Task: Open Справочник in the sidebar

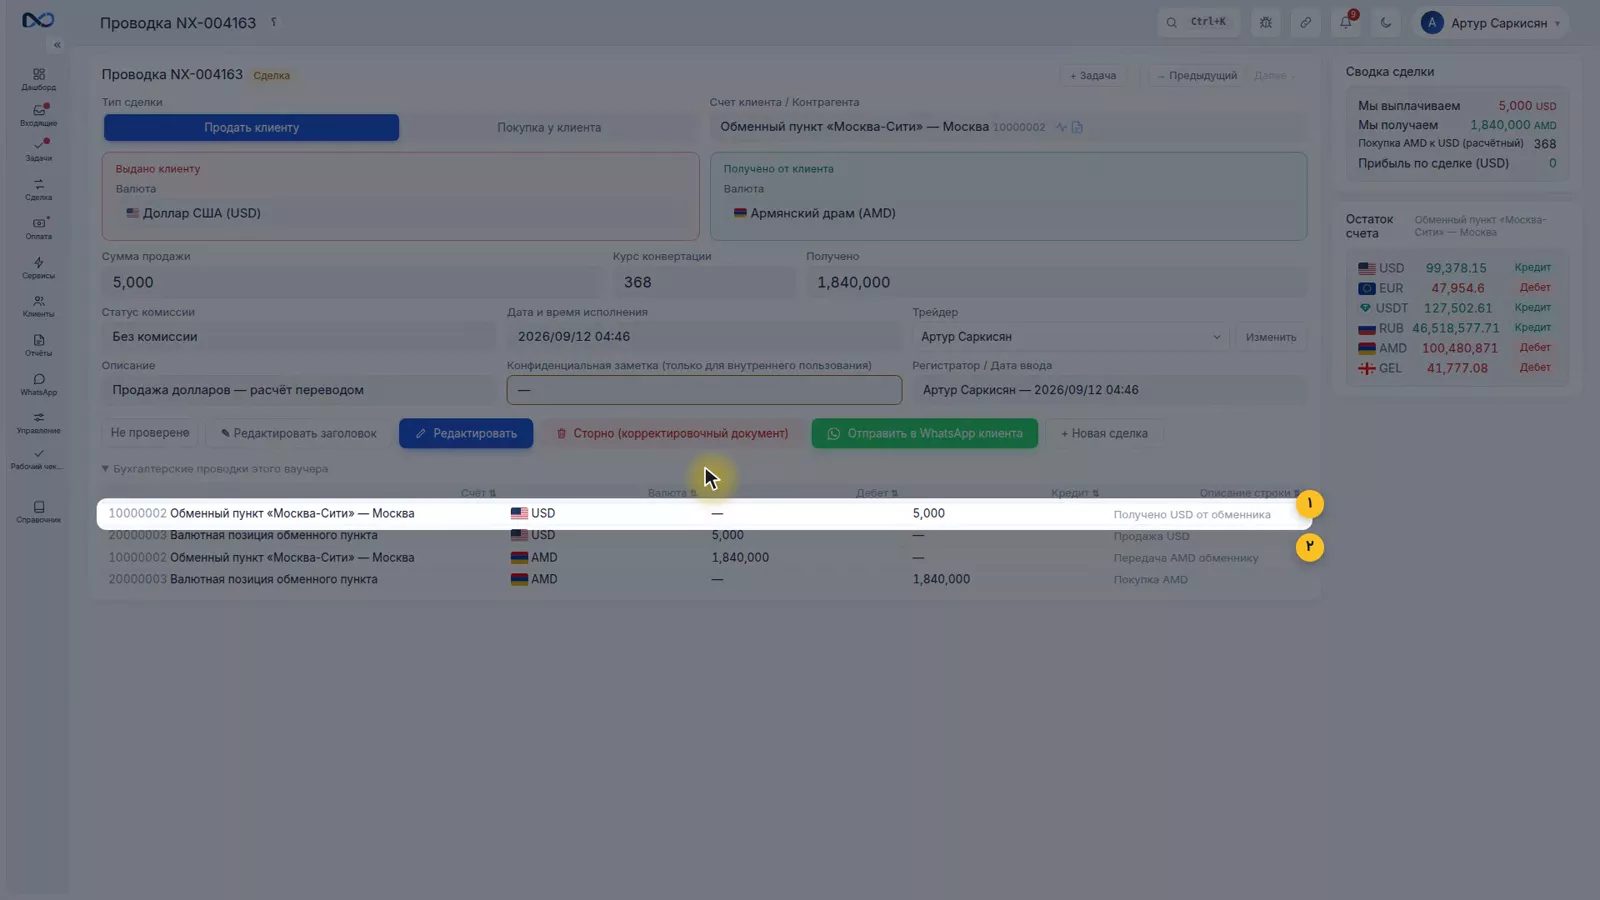Action: (38, 512)
